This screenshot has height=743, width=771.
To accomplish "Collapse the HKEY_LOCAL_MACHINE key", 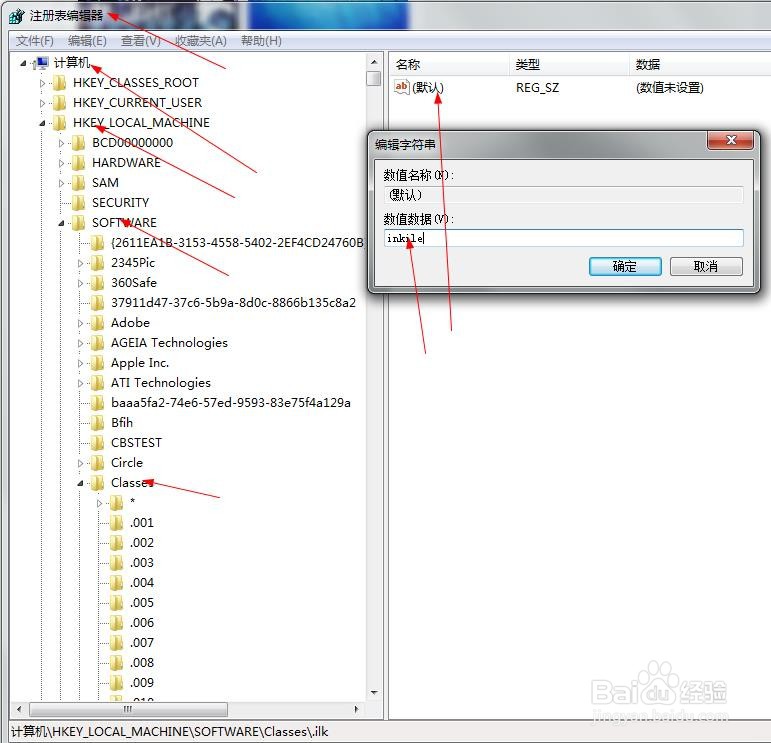I will click(42, 123).
